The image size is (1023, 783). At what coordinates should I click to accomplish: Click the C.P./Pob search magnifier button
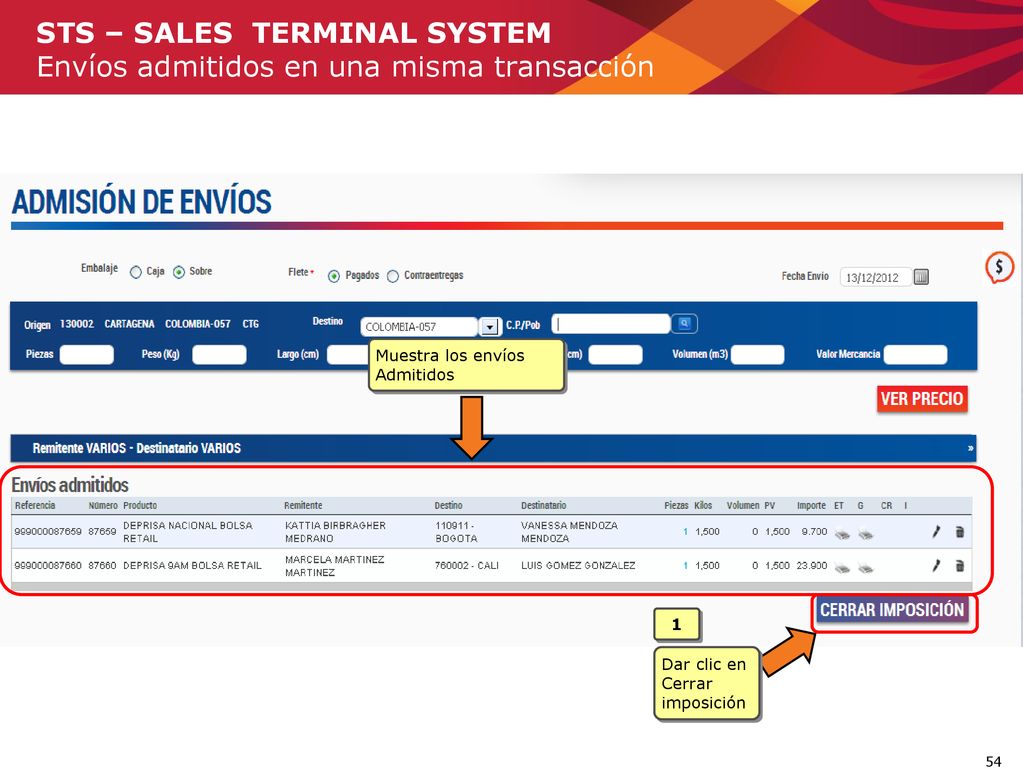[x=684, y=323]
